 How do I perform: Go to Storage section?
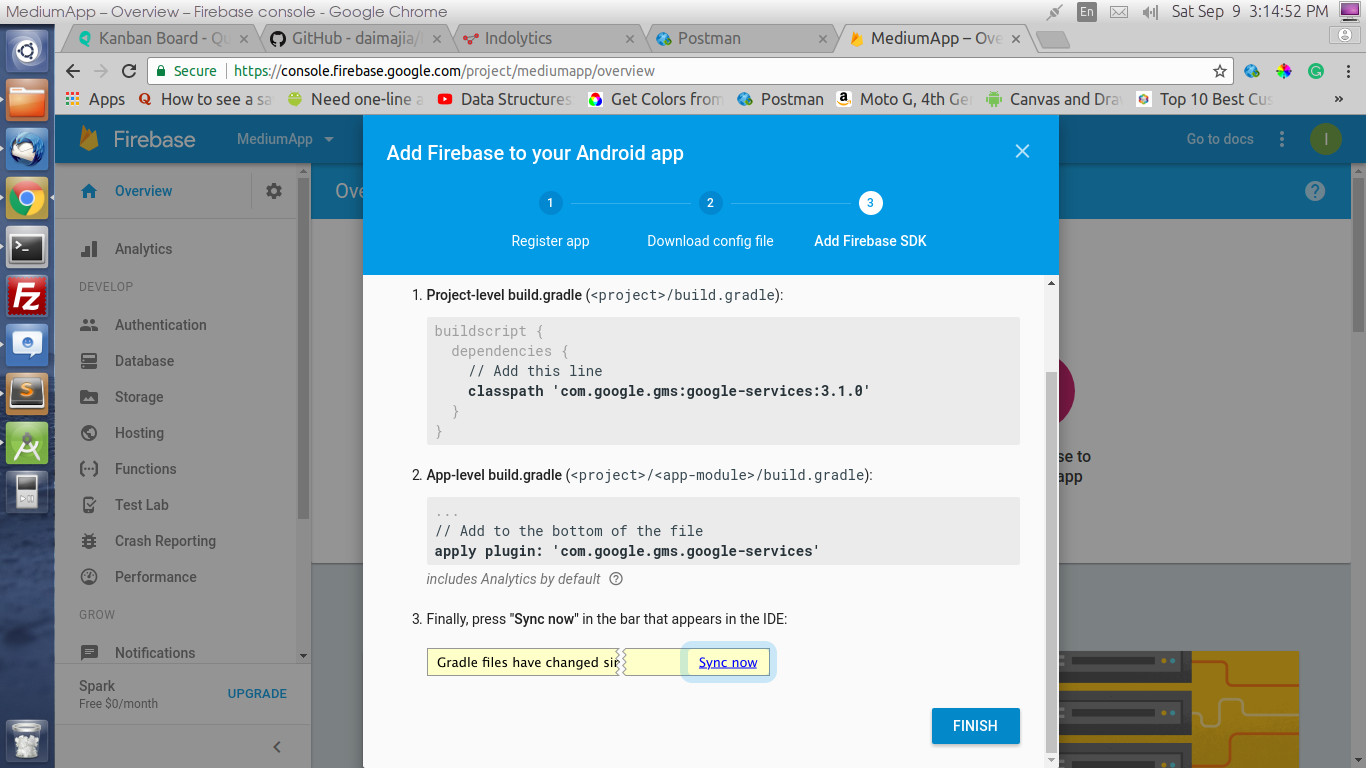coord(139,397)
